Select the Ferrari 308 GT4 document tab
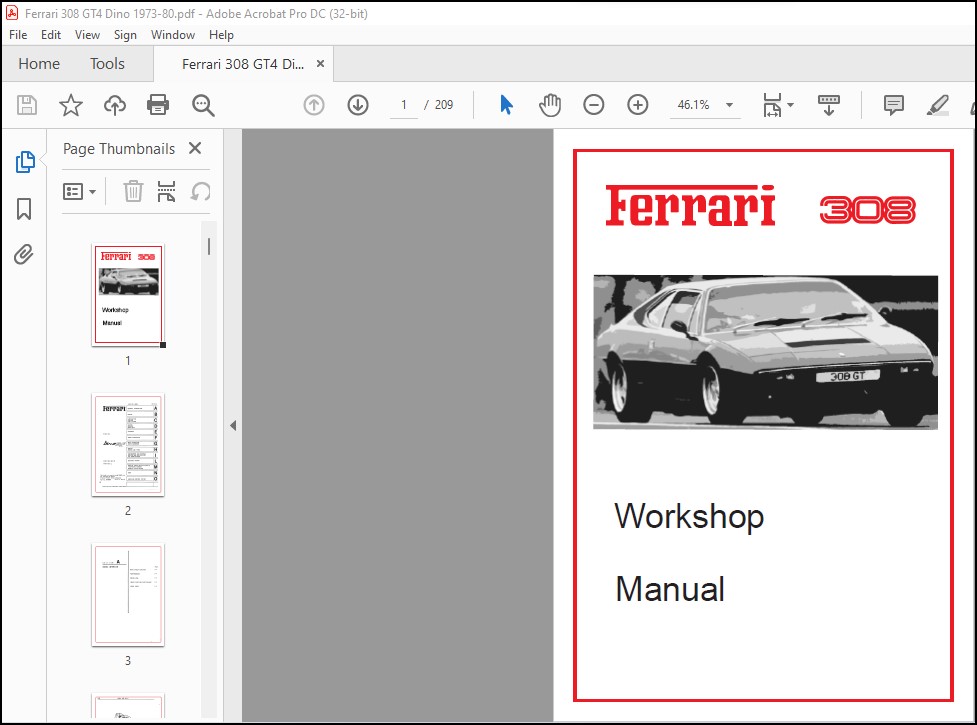The height and width of the screenshot is (725, 977). coord(243,64)
